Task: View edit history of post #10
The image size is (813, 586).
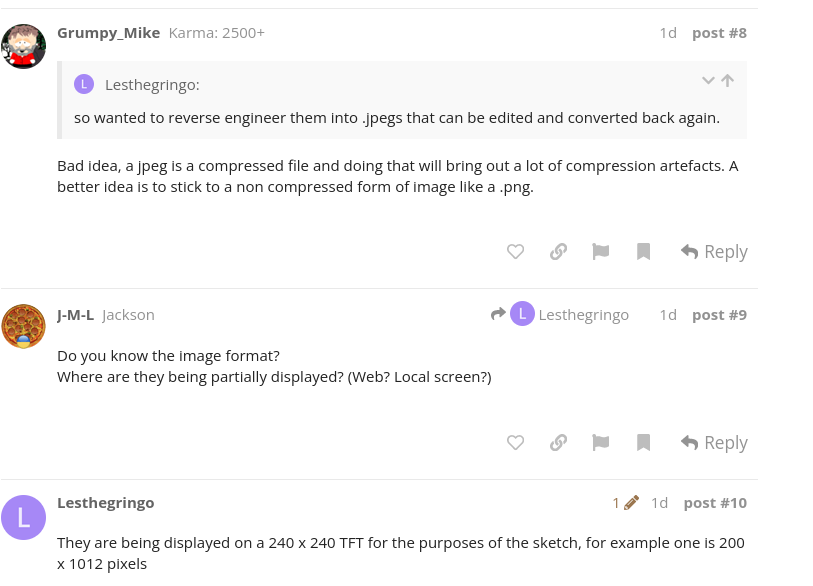Action: point(625,503)
